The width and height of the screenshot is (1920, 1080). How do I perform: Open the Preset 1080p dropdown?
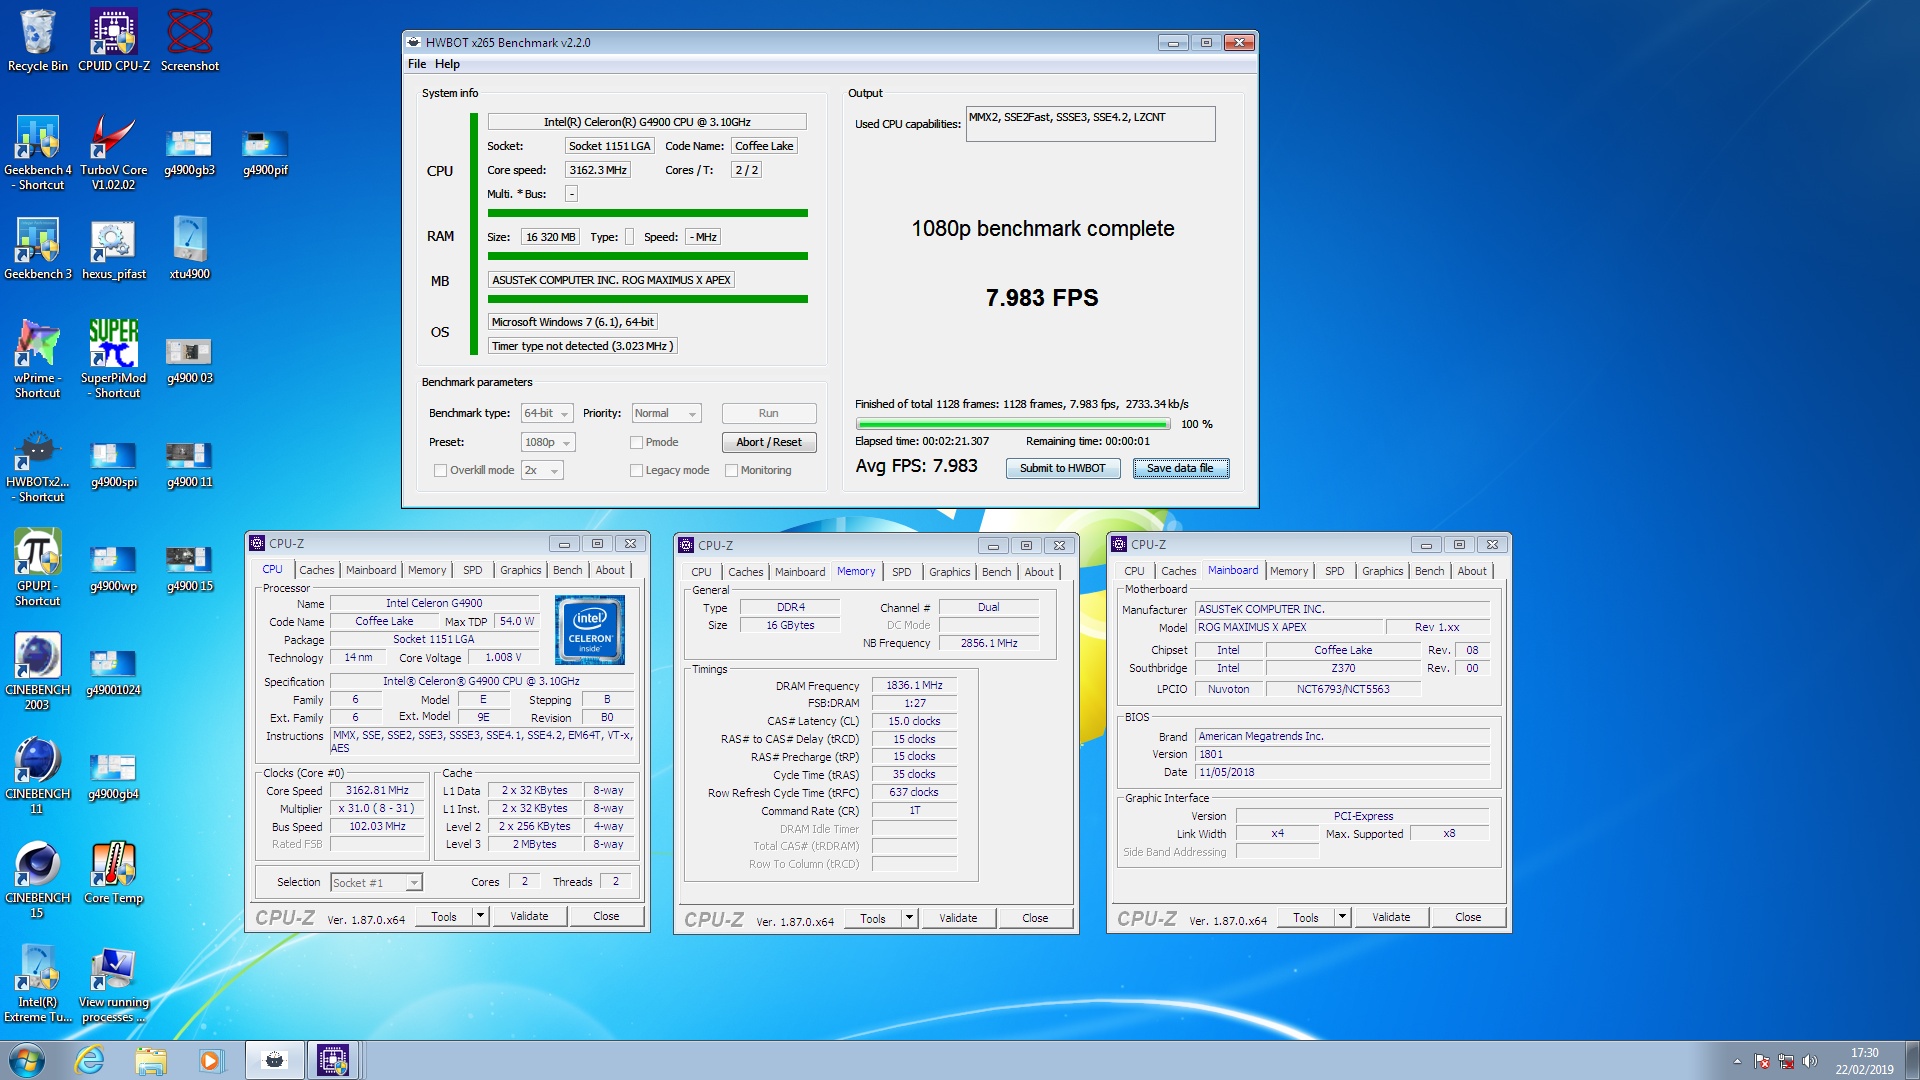click(x=548, y=442)
